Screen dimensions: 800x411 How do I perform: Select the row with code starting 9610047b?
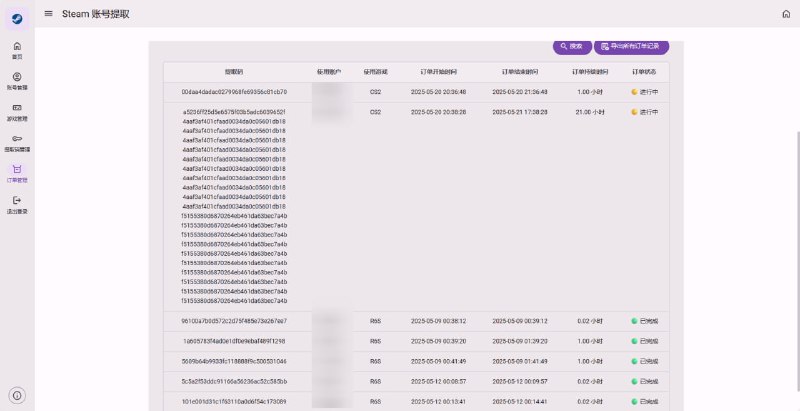click(x=234, y=321)
